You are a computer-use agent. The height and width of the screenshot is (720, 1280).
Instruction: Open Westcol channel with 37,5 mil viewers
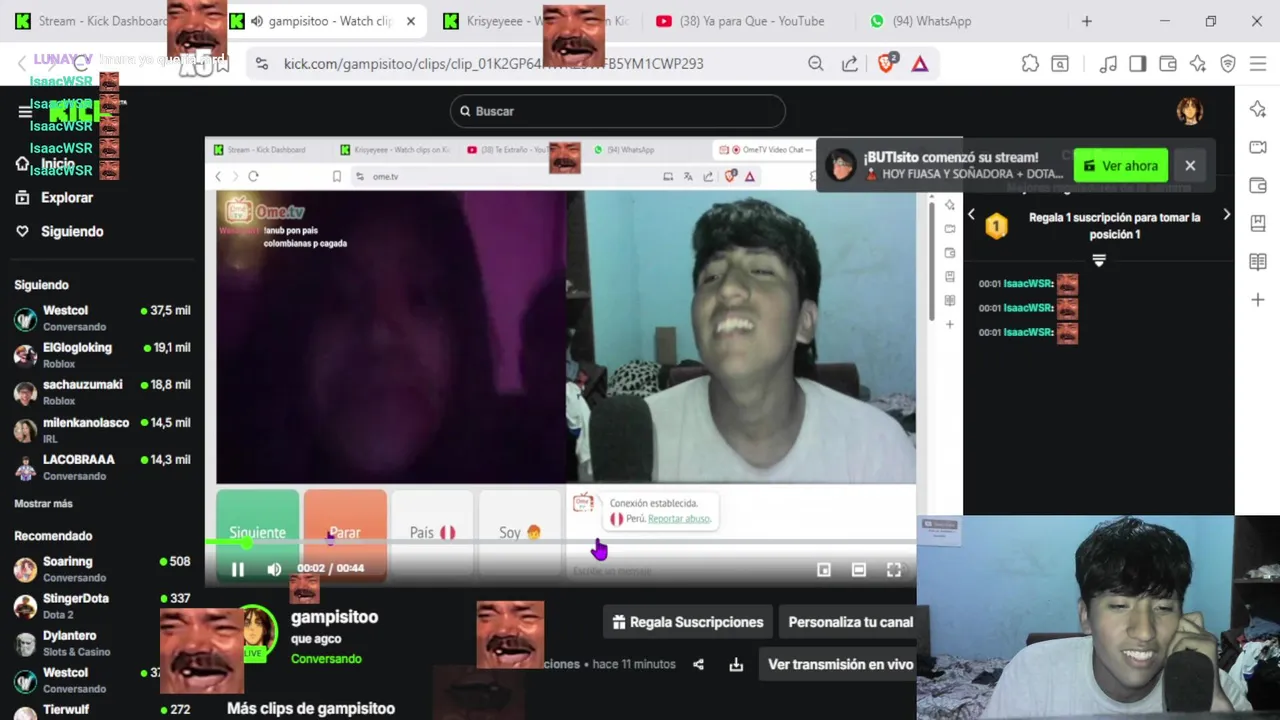[101, 318]
